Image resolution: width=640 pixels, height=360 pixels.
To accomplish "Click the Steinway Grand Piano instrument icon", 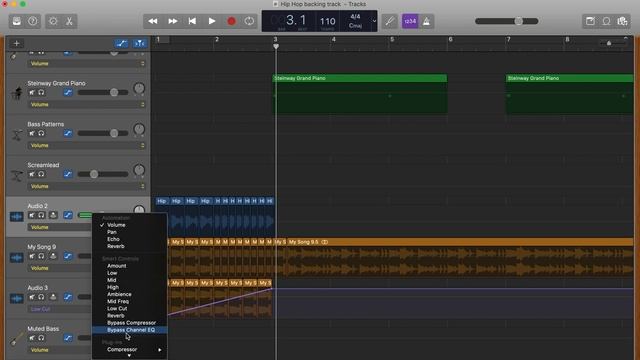I will coord(17,93).
